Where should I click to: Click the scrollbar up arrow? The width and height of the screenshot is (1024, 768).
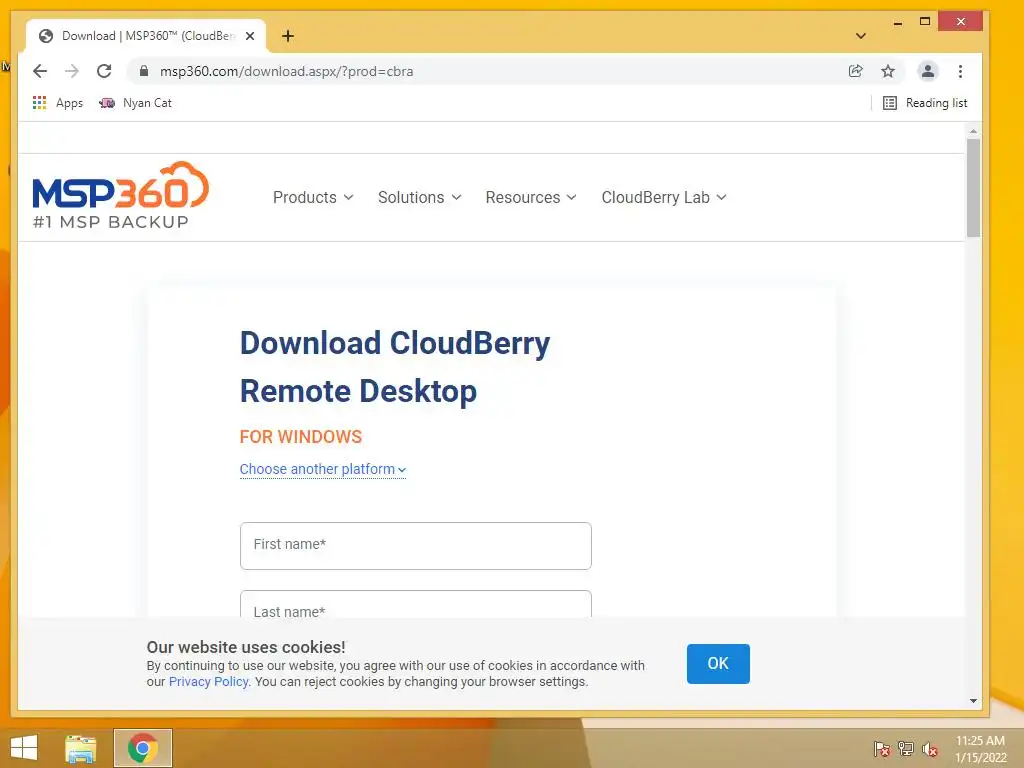pos(973,131)
